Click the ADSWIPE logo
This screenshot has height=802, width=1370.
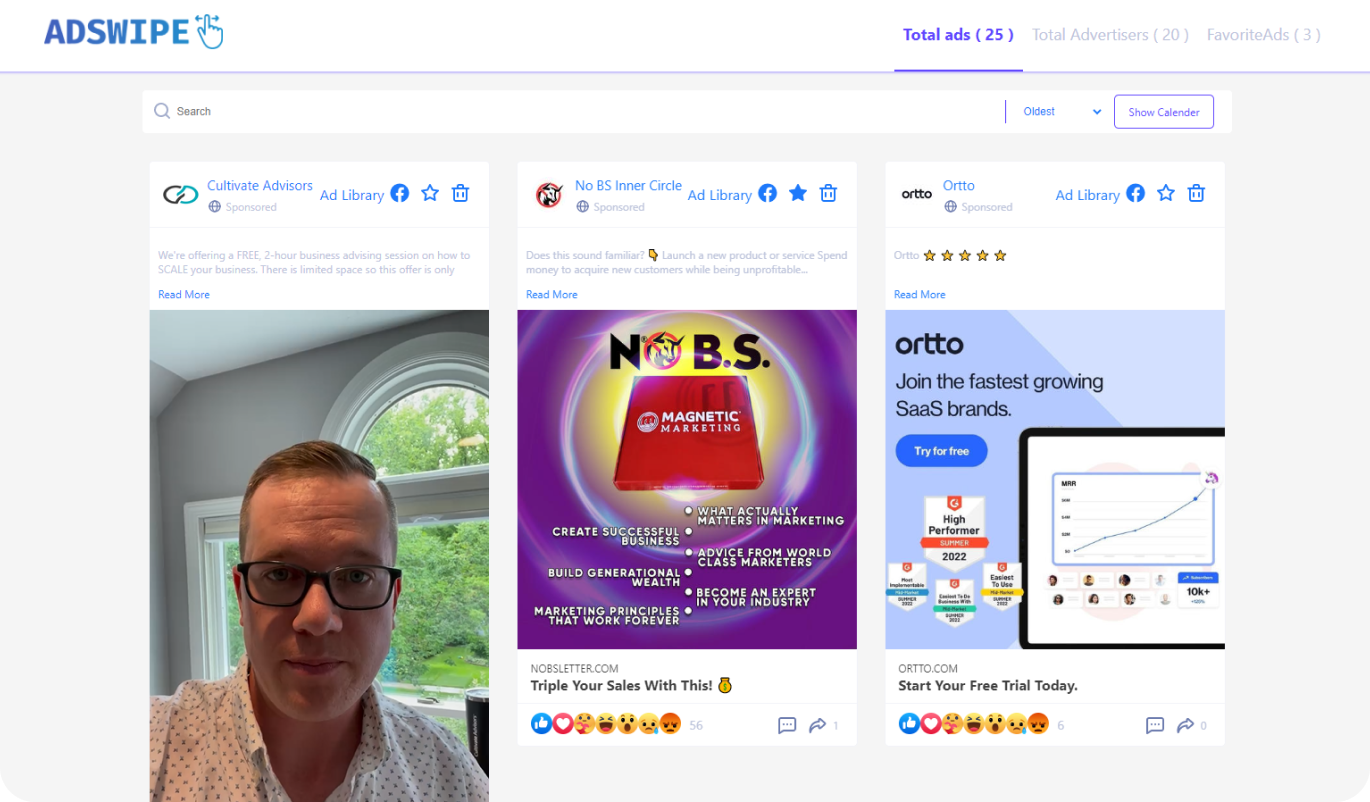(x=134, y=32)
